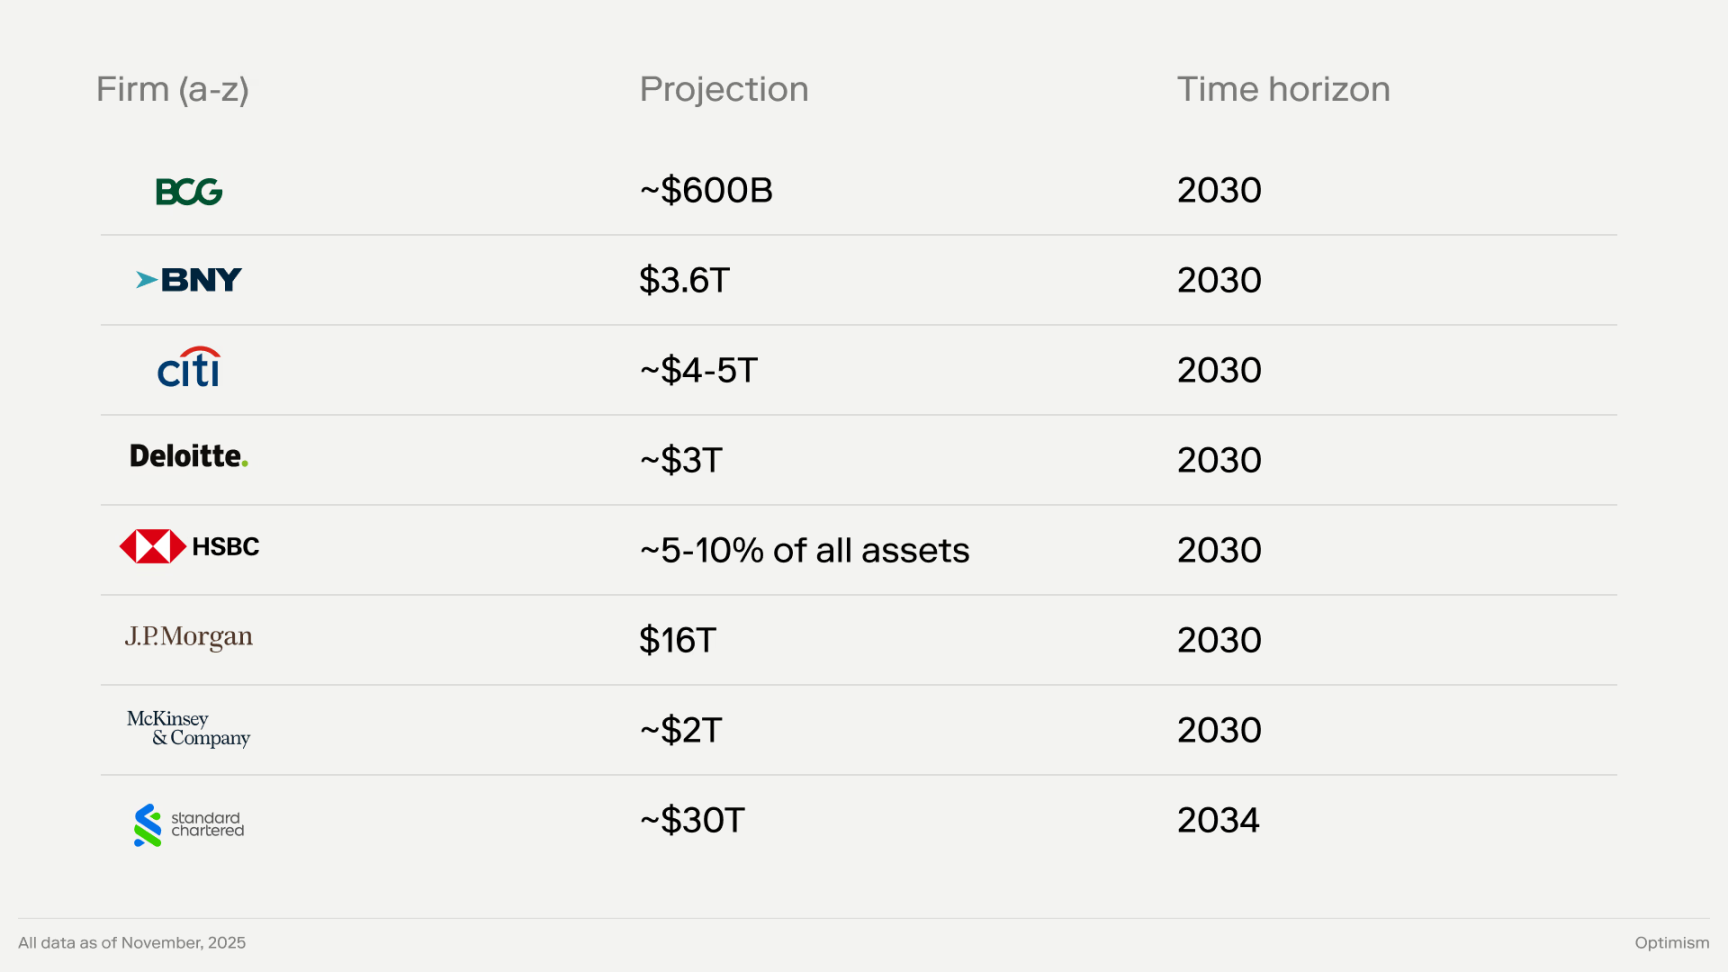Click the BCG logo
Viewport: 1728px width, 972px height.
coord(189,191)
